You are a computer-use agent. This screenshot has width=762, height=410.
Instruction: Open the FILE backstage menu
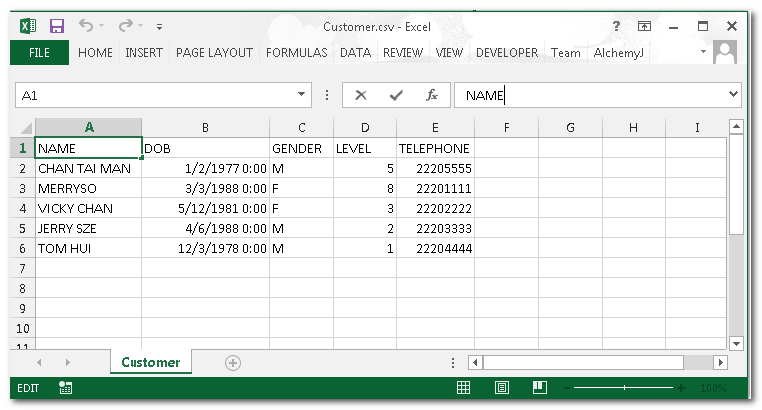tap(39, 53)
